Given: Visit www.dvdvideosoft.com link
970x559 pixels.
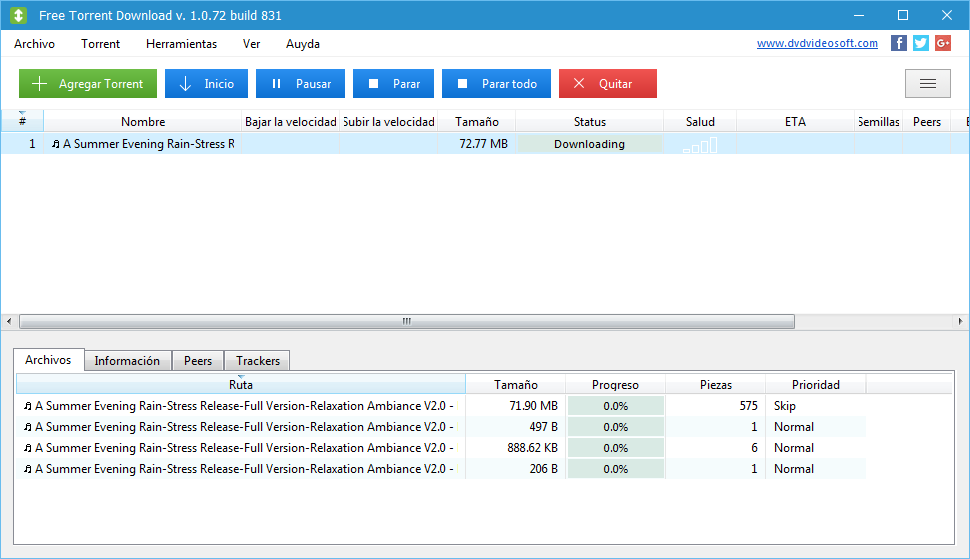Looking at the screenshot, I should click(x=817, y=43).
